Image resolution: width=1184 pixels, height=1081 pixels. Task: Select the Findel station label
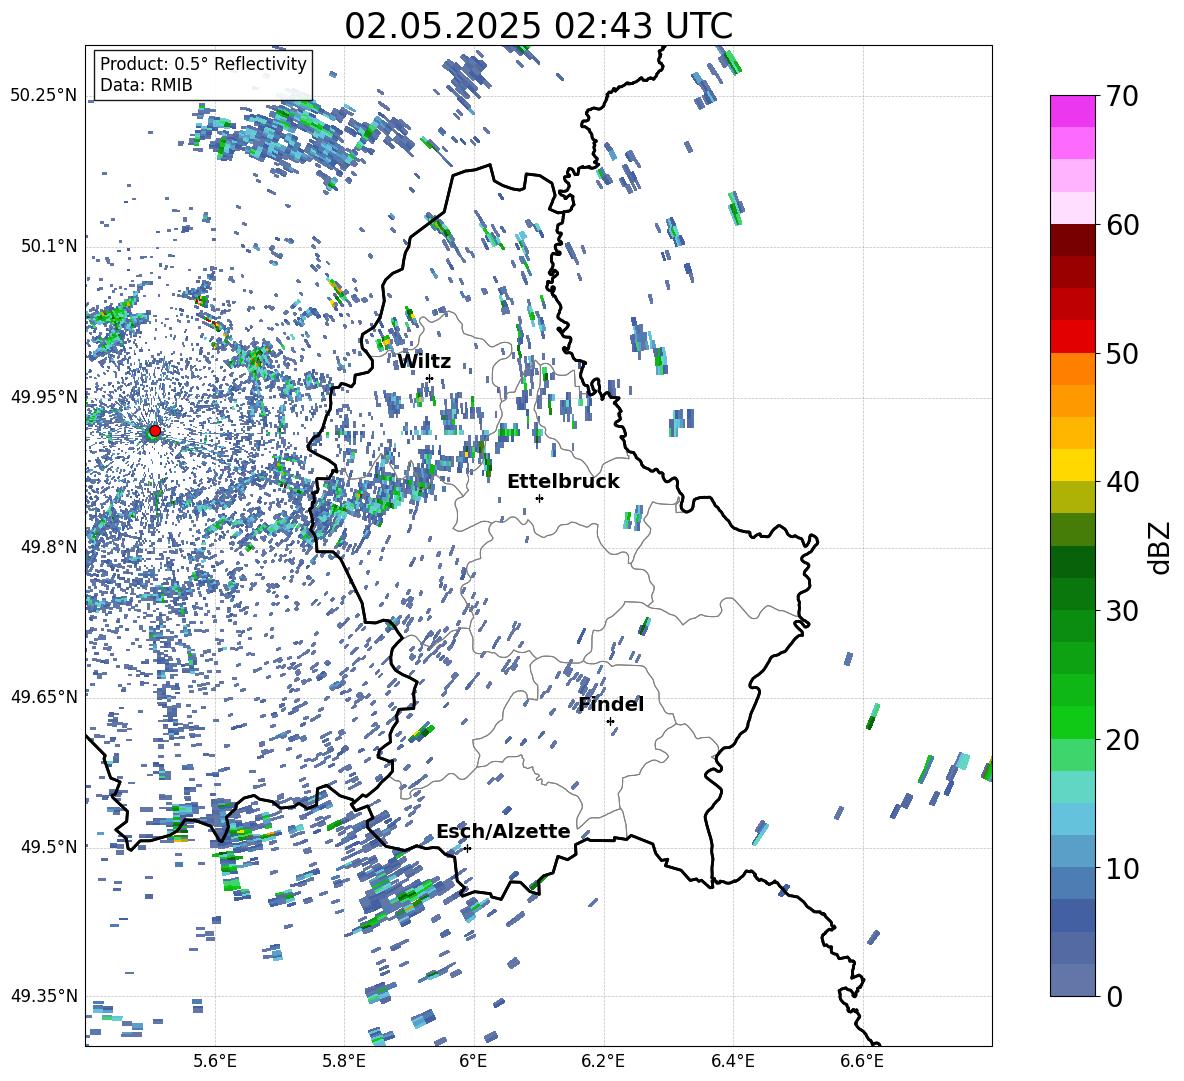pyautogui.click(x=611, y=704)
